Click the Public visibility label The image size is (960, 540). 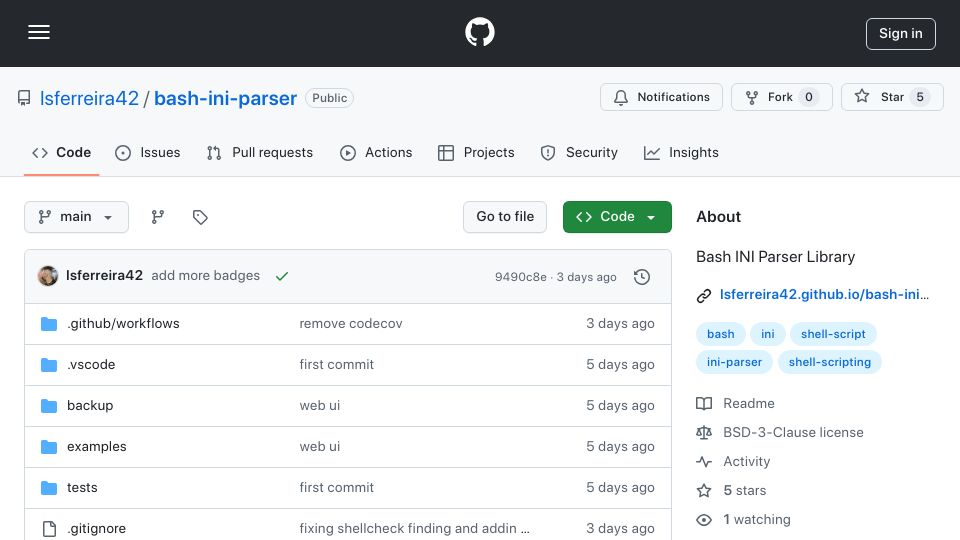pos(329,98)
